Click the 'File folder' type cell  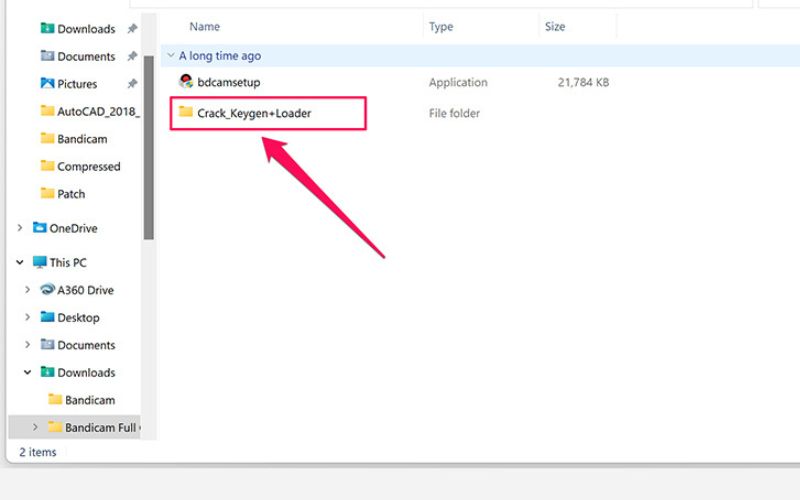(x=454, y=113)
